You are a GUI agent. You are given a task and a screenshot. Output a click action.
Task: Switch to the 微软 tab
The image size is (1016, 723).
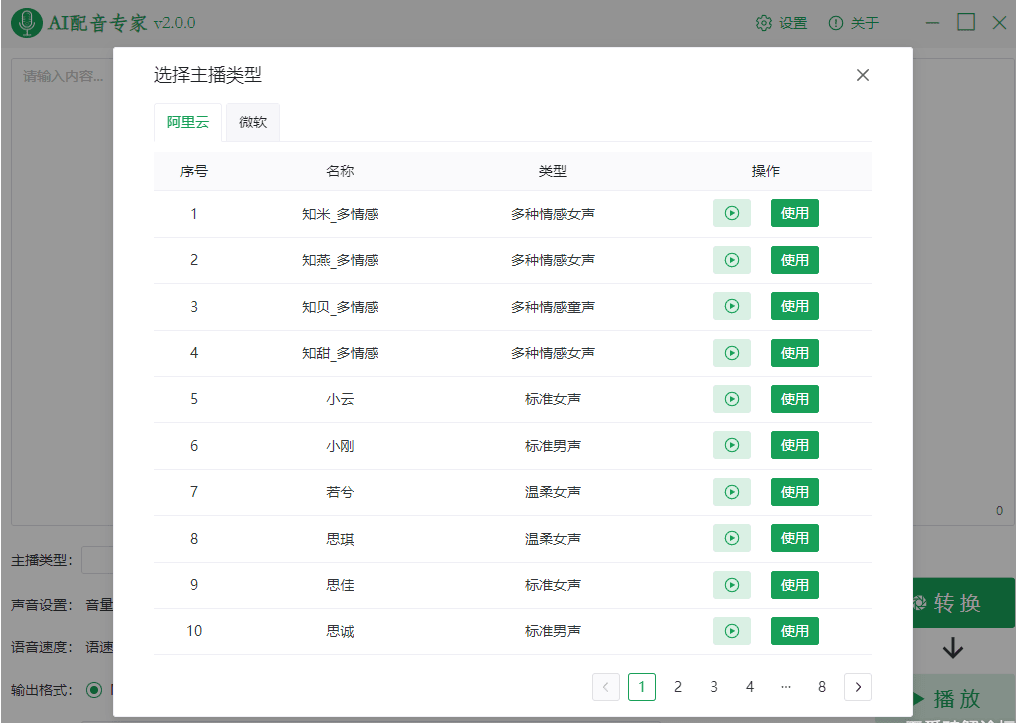click(252, 122)
